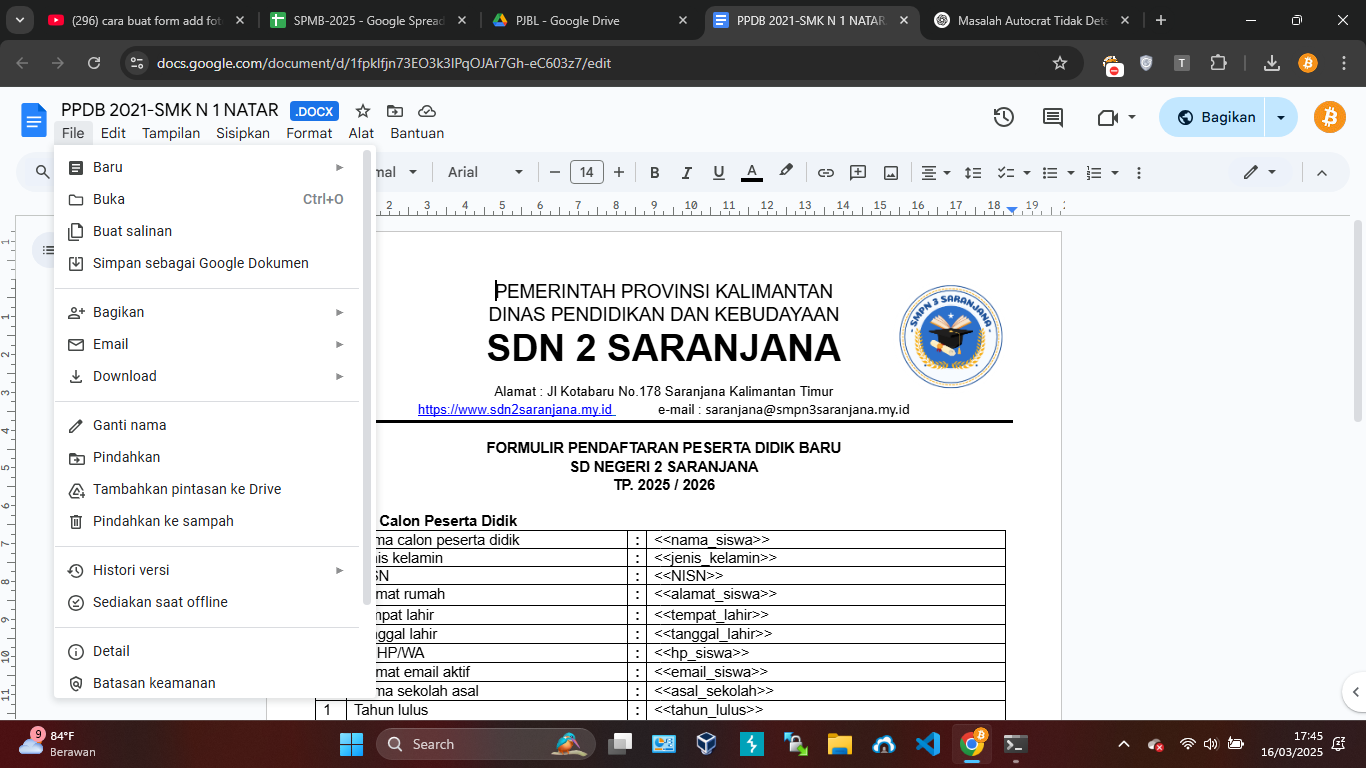
Task: Select Pindahkan ke sampah
Action: click(x=207, y=521)
